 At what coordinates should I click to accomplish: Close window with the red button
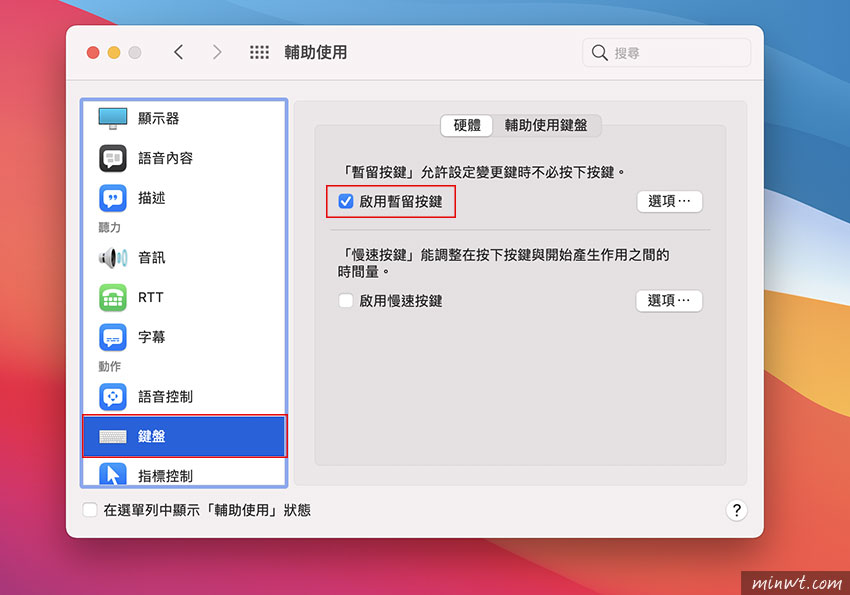point(93,53)
